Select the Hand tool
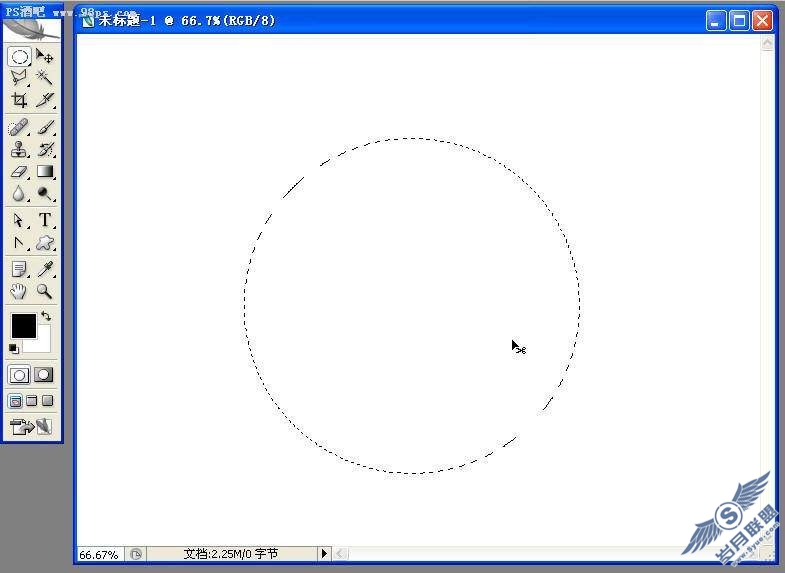 (19, 291)
